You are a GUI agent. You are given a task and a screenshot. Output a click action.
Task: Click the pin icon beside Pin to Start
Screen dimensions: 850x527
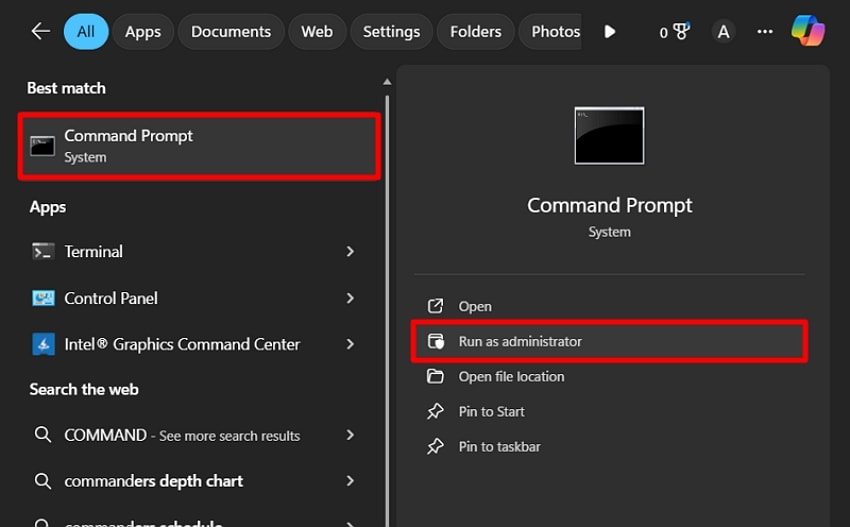tap(435, 412)
